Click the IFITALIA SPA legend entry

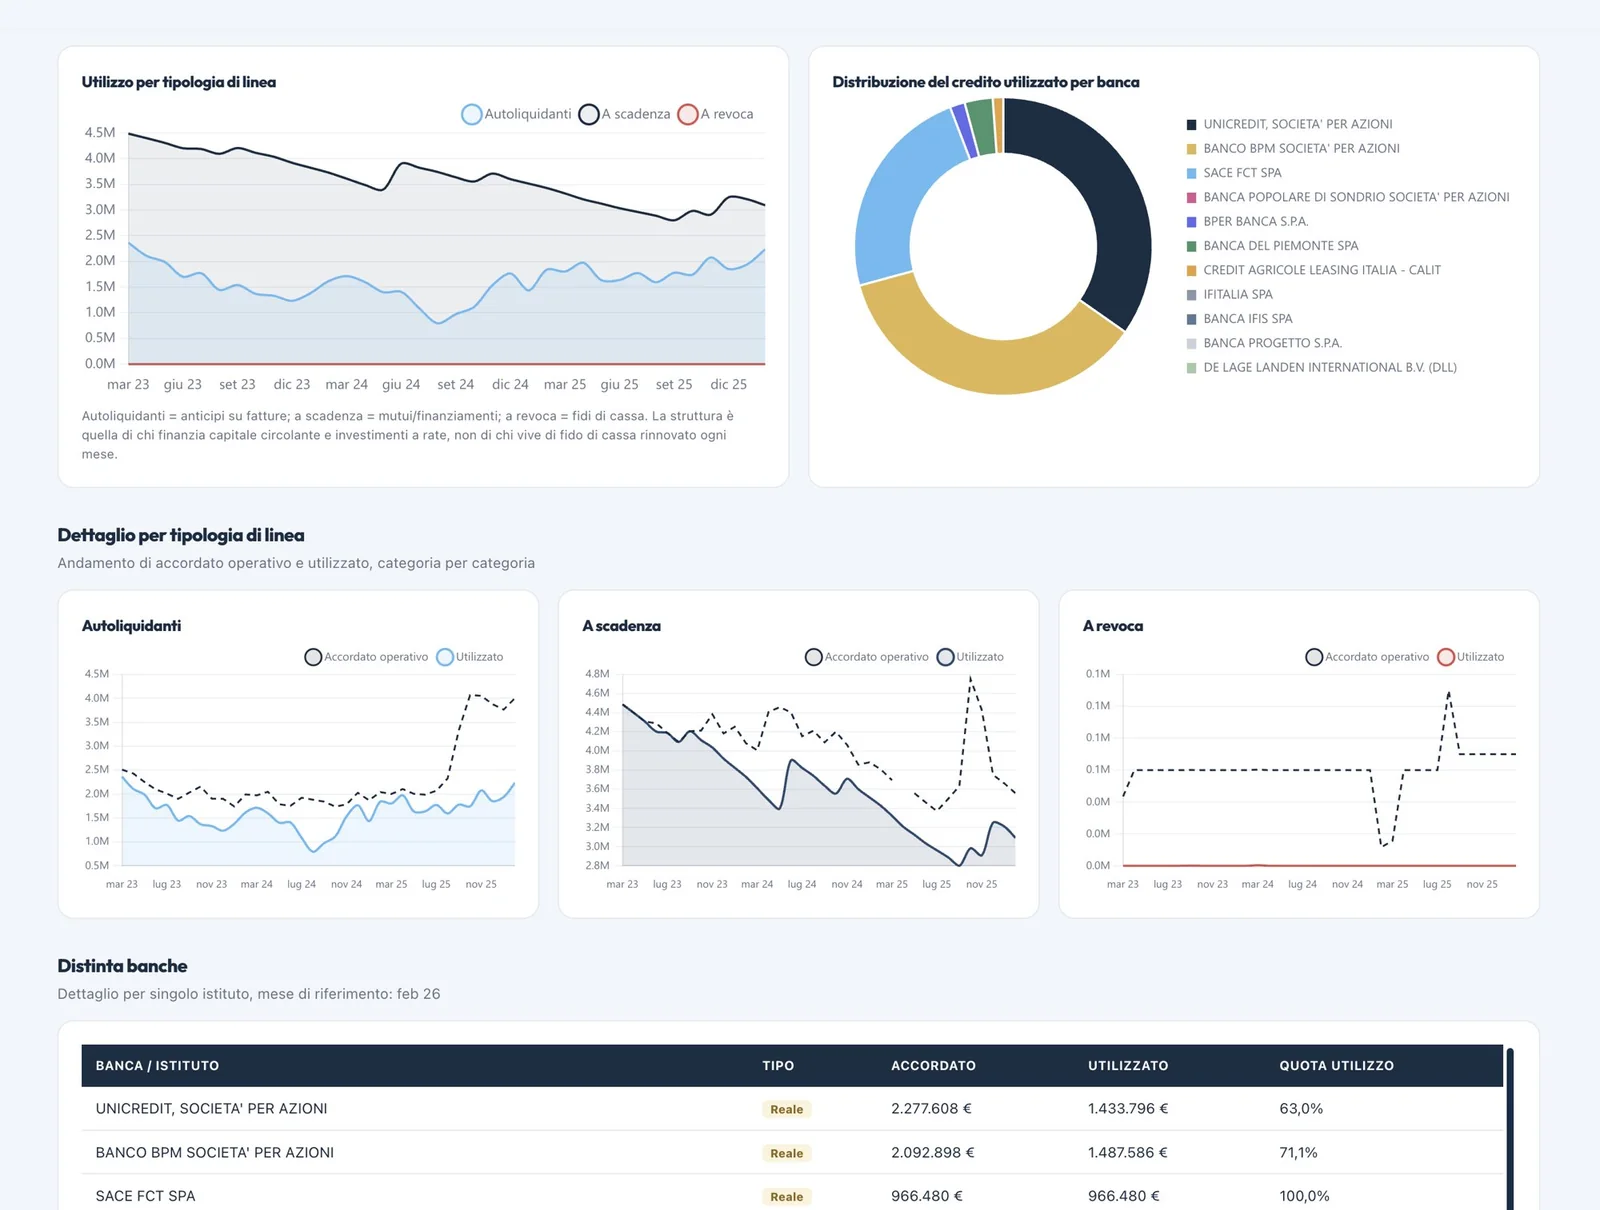tap(1229, 294)
